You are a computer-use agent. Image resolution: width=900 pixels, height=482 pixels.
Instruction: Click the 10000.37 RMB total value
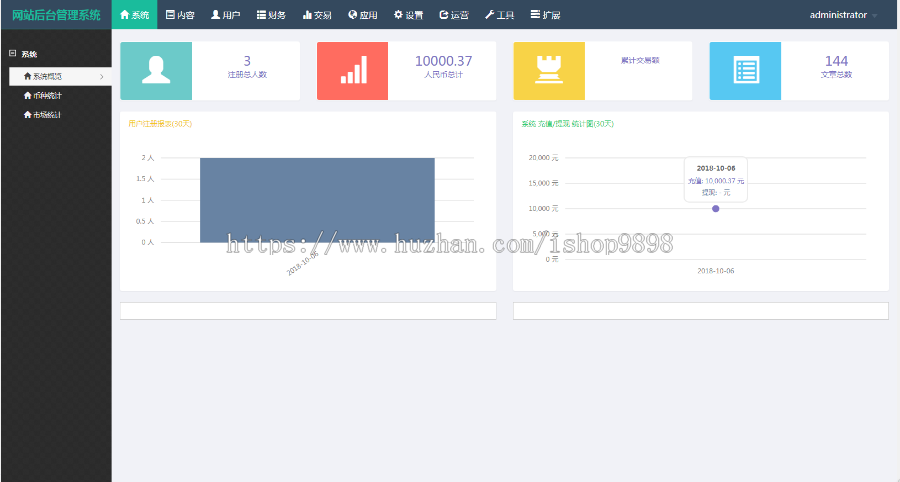tap(444, 61)
